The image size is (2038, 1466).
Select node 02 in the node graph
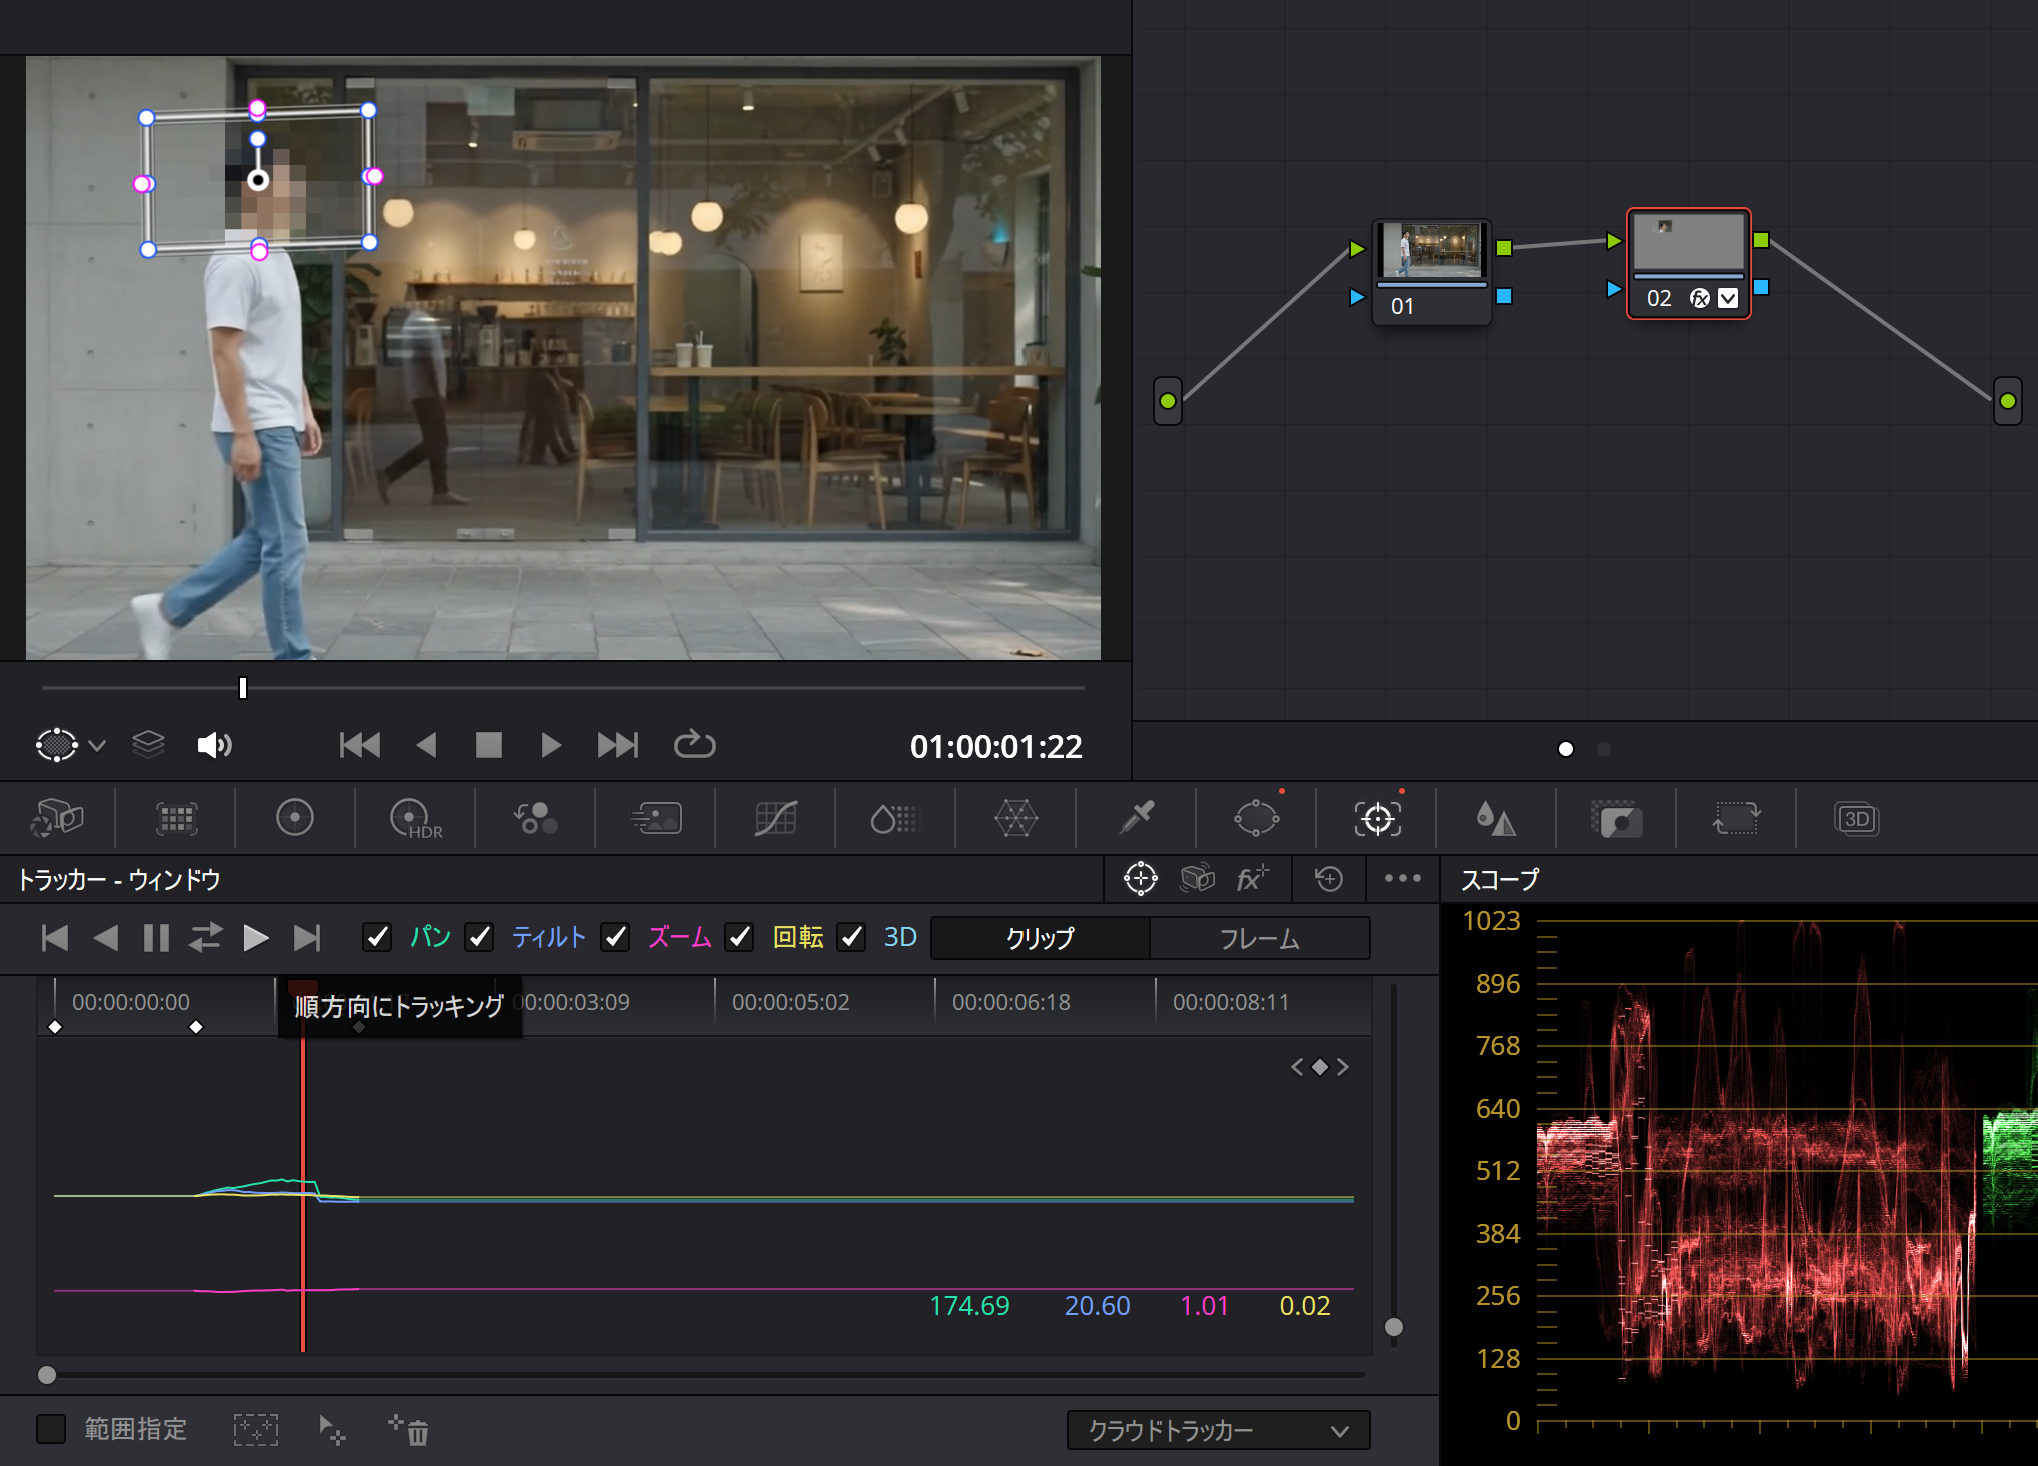(x=1689, y=263)
